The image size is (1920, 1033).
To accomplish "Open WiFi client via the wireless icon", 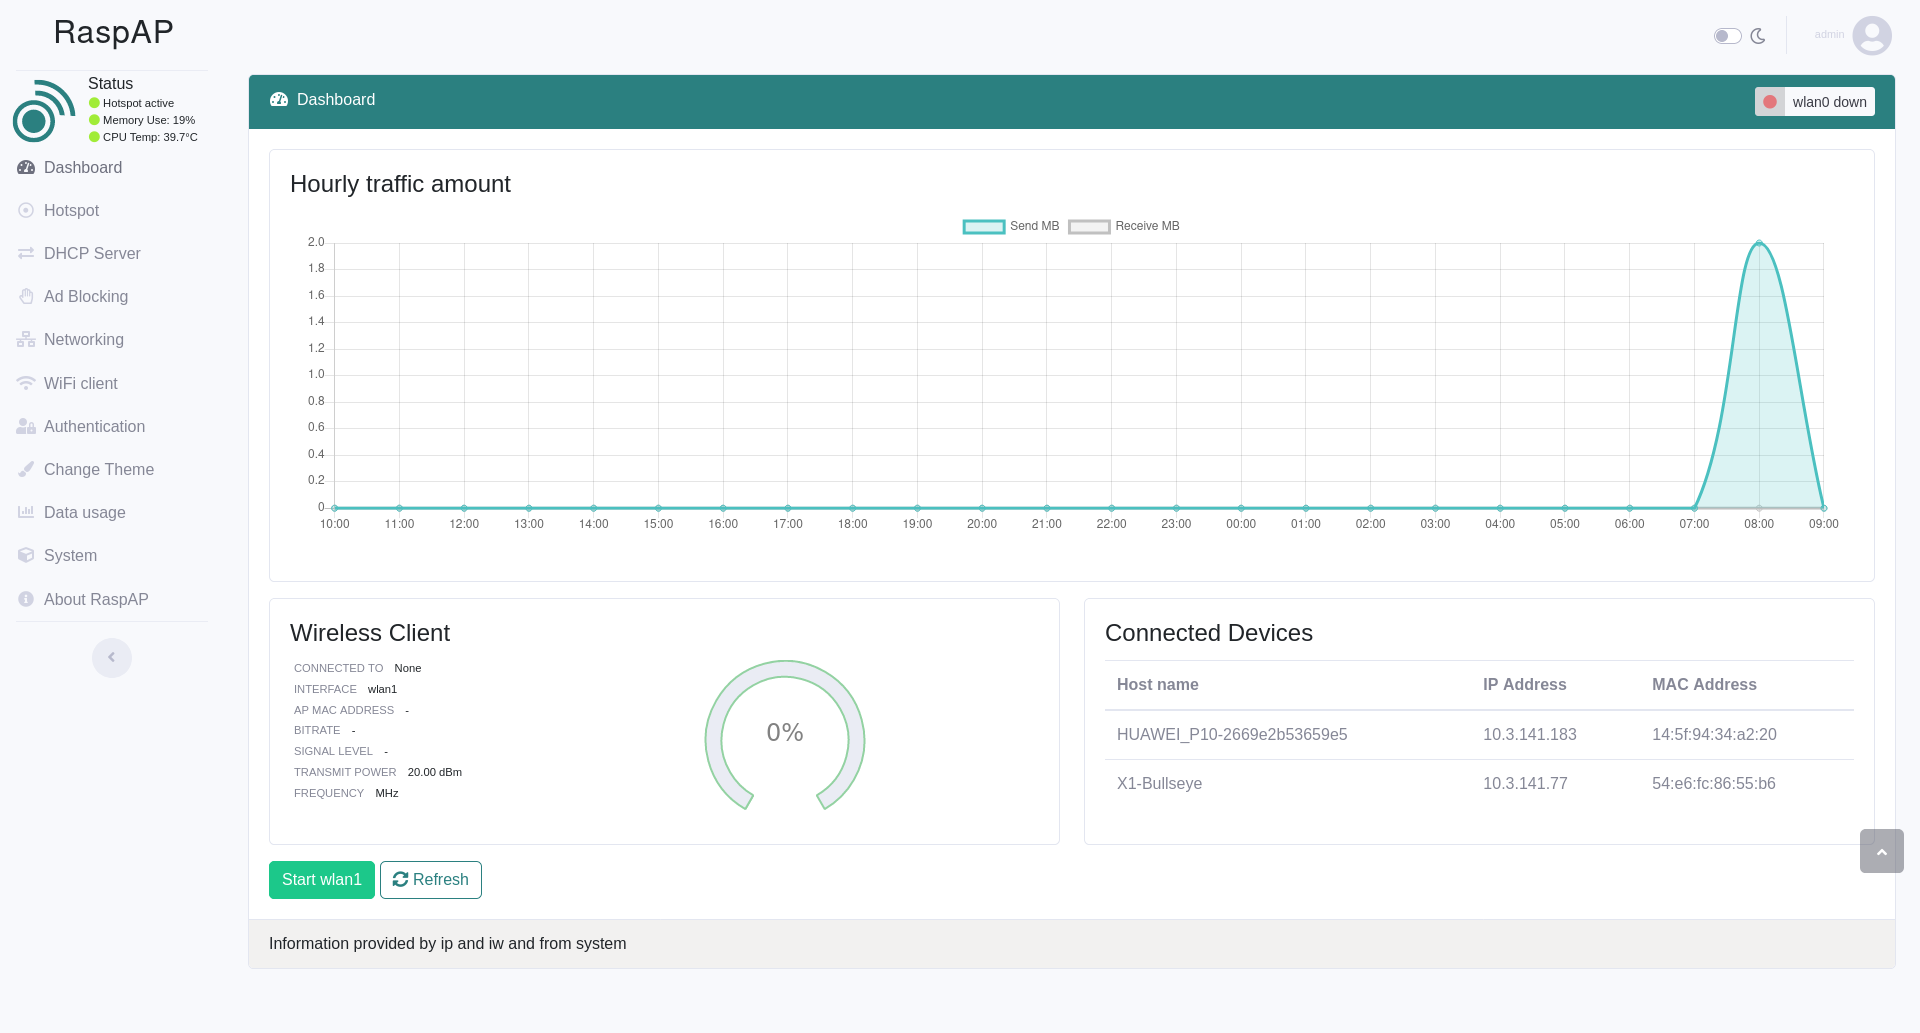I will [25, 383].
